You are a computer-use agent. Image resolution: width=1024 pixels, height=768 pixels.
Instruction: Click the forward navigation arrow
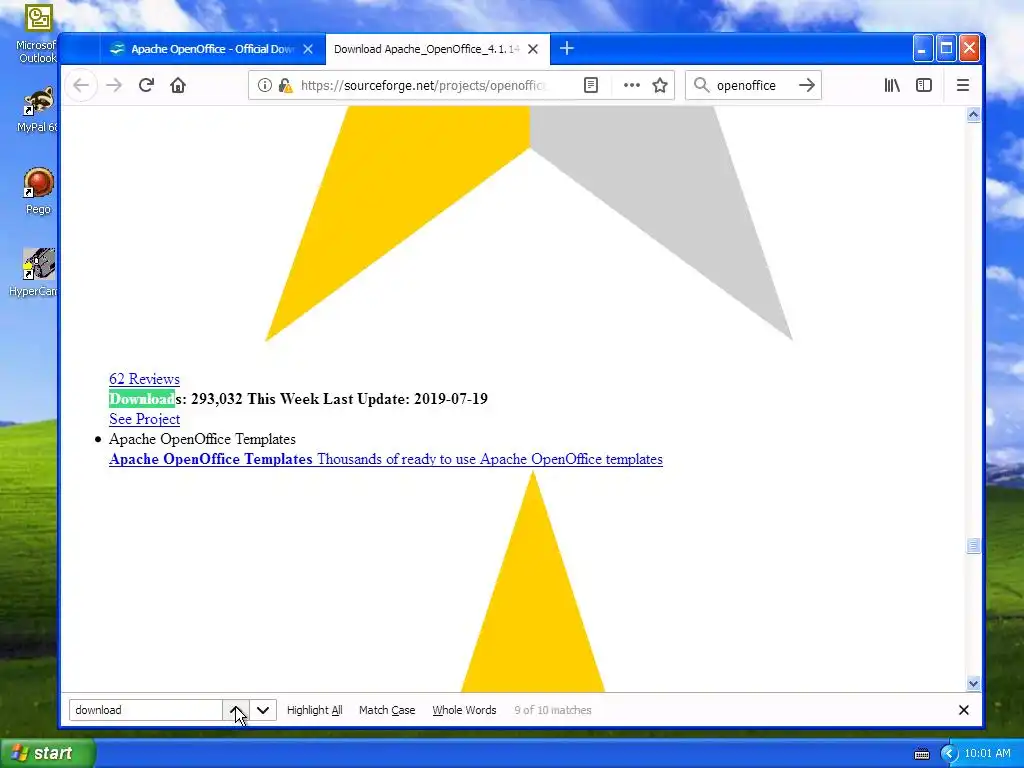[114, 85]
